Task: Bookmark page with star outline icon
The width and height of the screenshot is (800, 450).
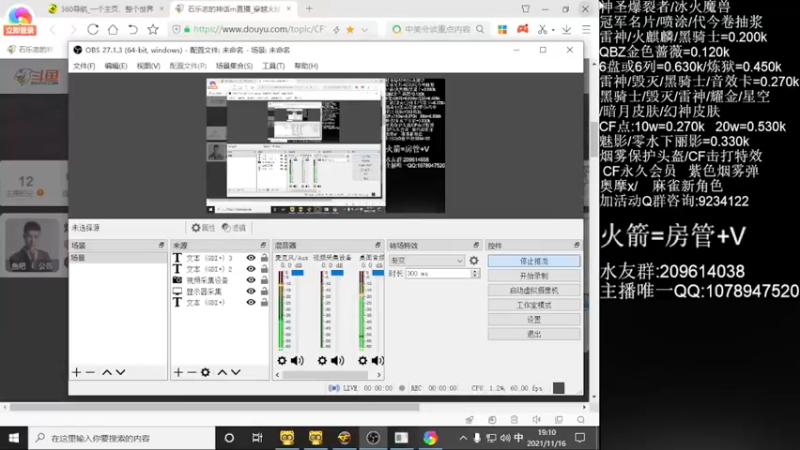Action: pos(153,30)
